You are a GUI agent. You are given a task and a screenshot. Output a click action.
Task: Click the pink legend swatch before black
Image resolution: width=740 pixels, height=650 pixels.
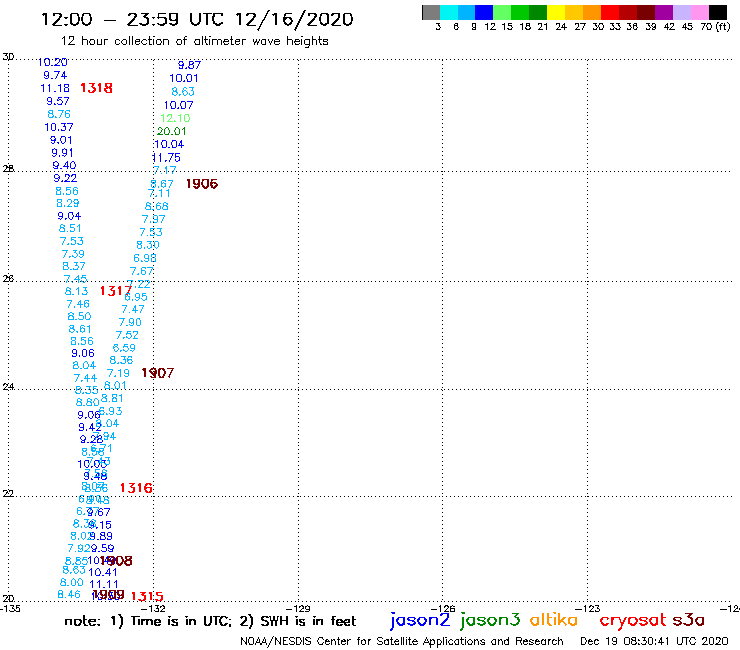[x=700, y=12]
